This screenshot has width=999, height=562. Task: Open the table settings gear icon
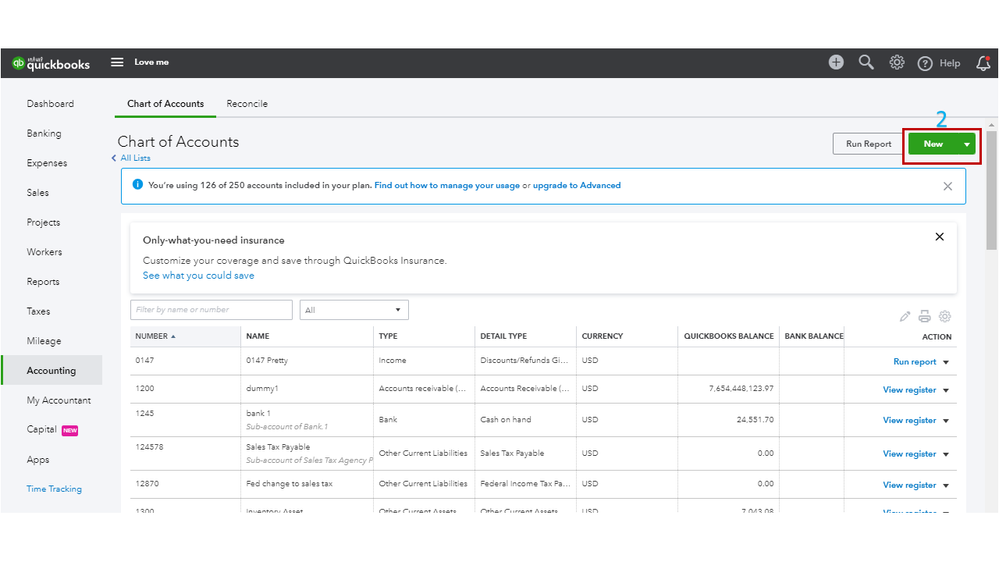[x=945, y=316]
